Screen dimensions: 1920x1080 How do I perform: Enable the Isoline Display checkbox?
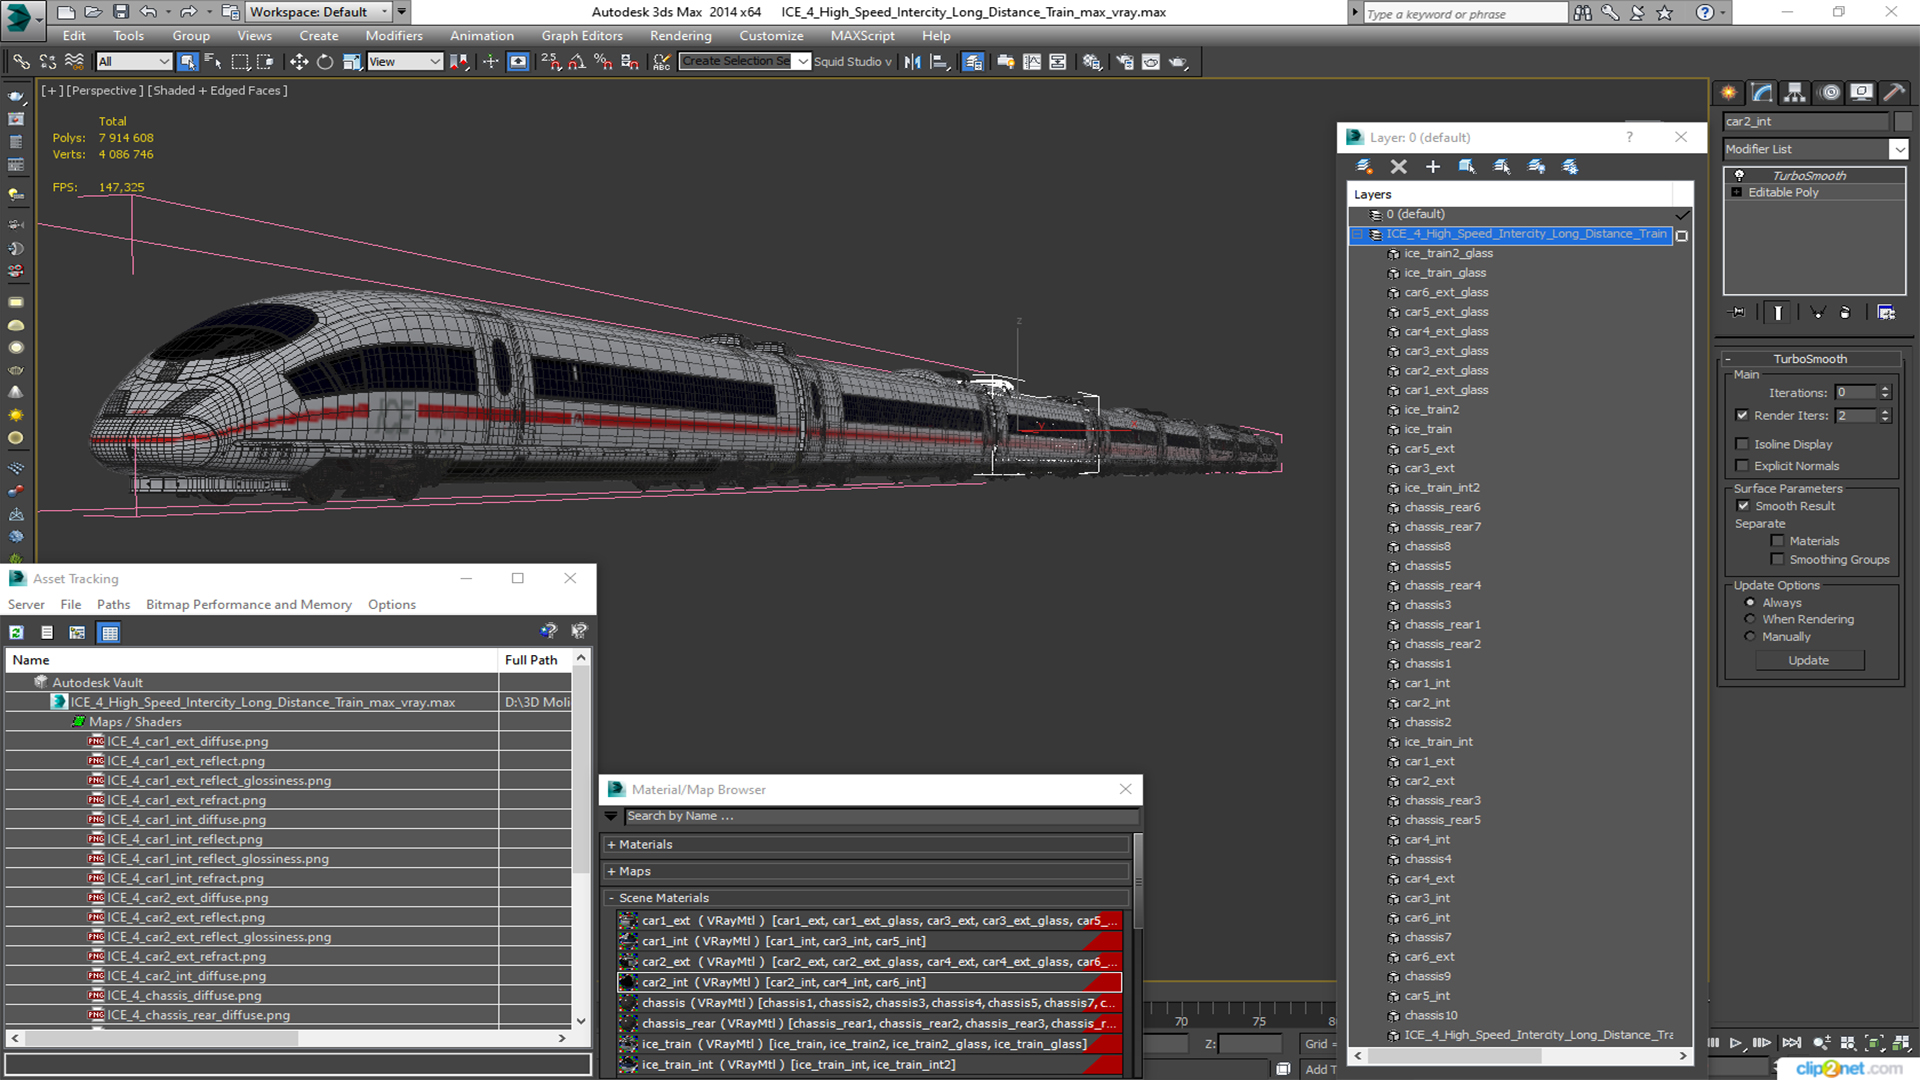coord(1742,444)
